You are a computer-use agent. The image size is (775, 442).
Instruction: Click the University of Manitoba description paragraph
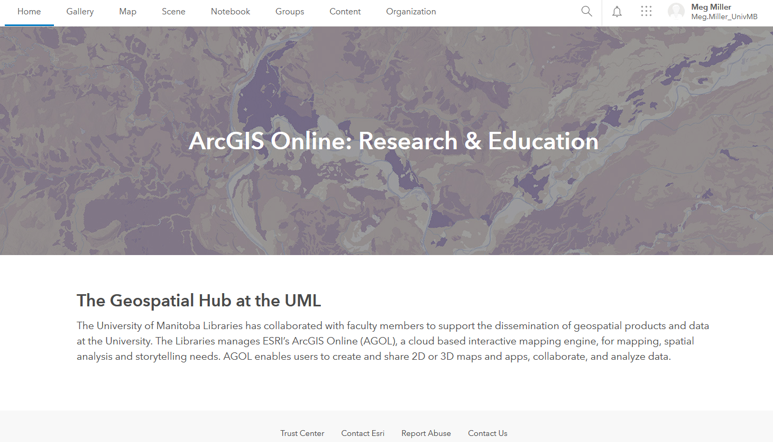click(x=392, y=341)
